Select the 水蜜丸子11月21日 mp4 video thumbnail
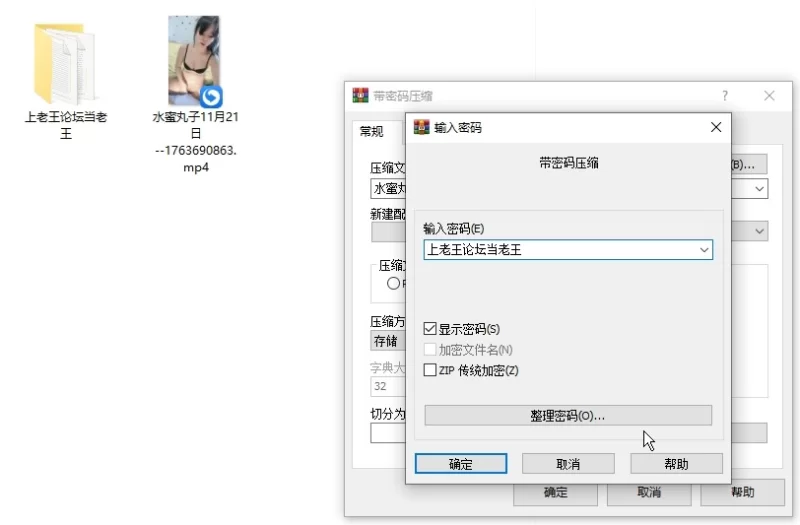The height and width of the screenshot is (525, 800). click(195, 61)
